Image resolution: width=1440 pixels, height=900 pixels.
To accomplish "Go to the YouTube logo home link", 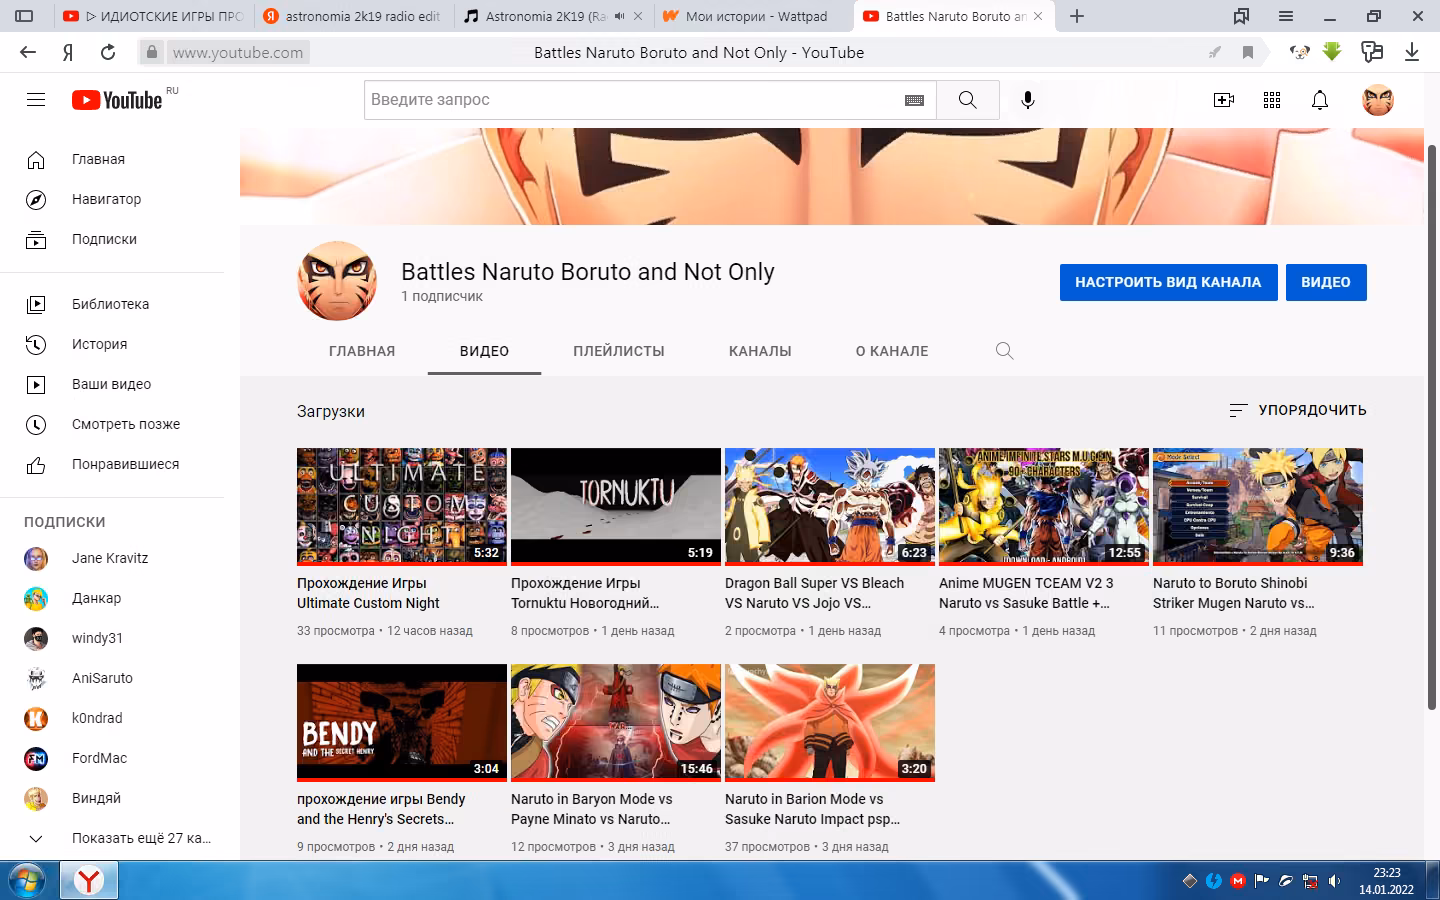I will coord(117,100).
